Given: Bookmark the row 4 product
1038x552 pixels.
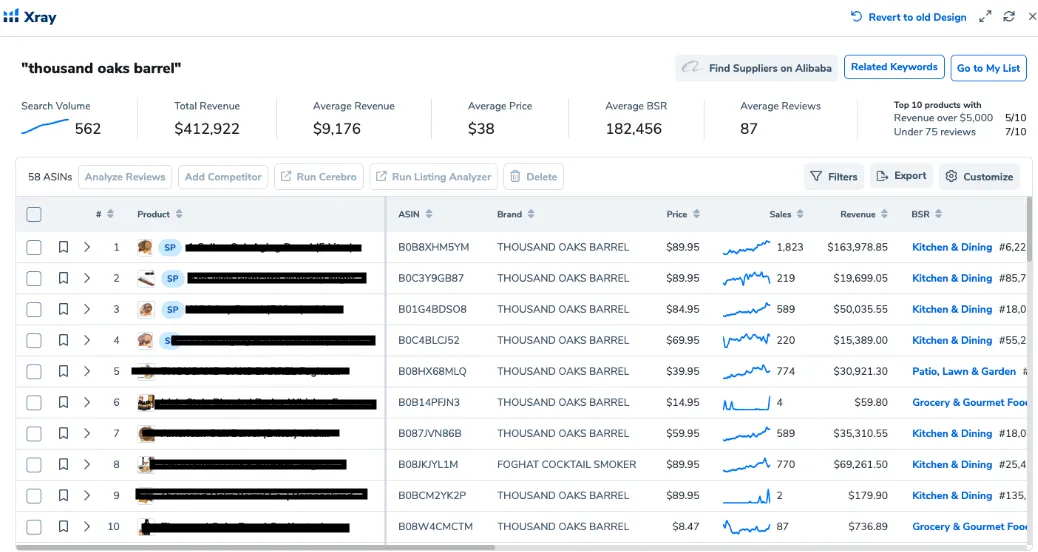Looking at the screenshot, I should click(x=63, y=340).
